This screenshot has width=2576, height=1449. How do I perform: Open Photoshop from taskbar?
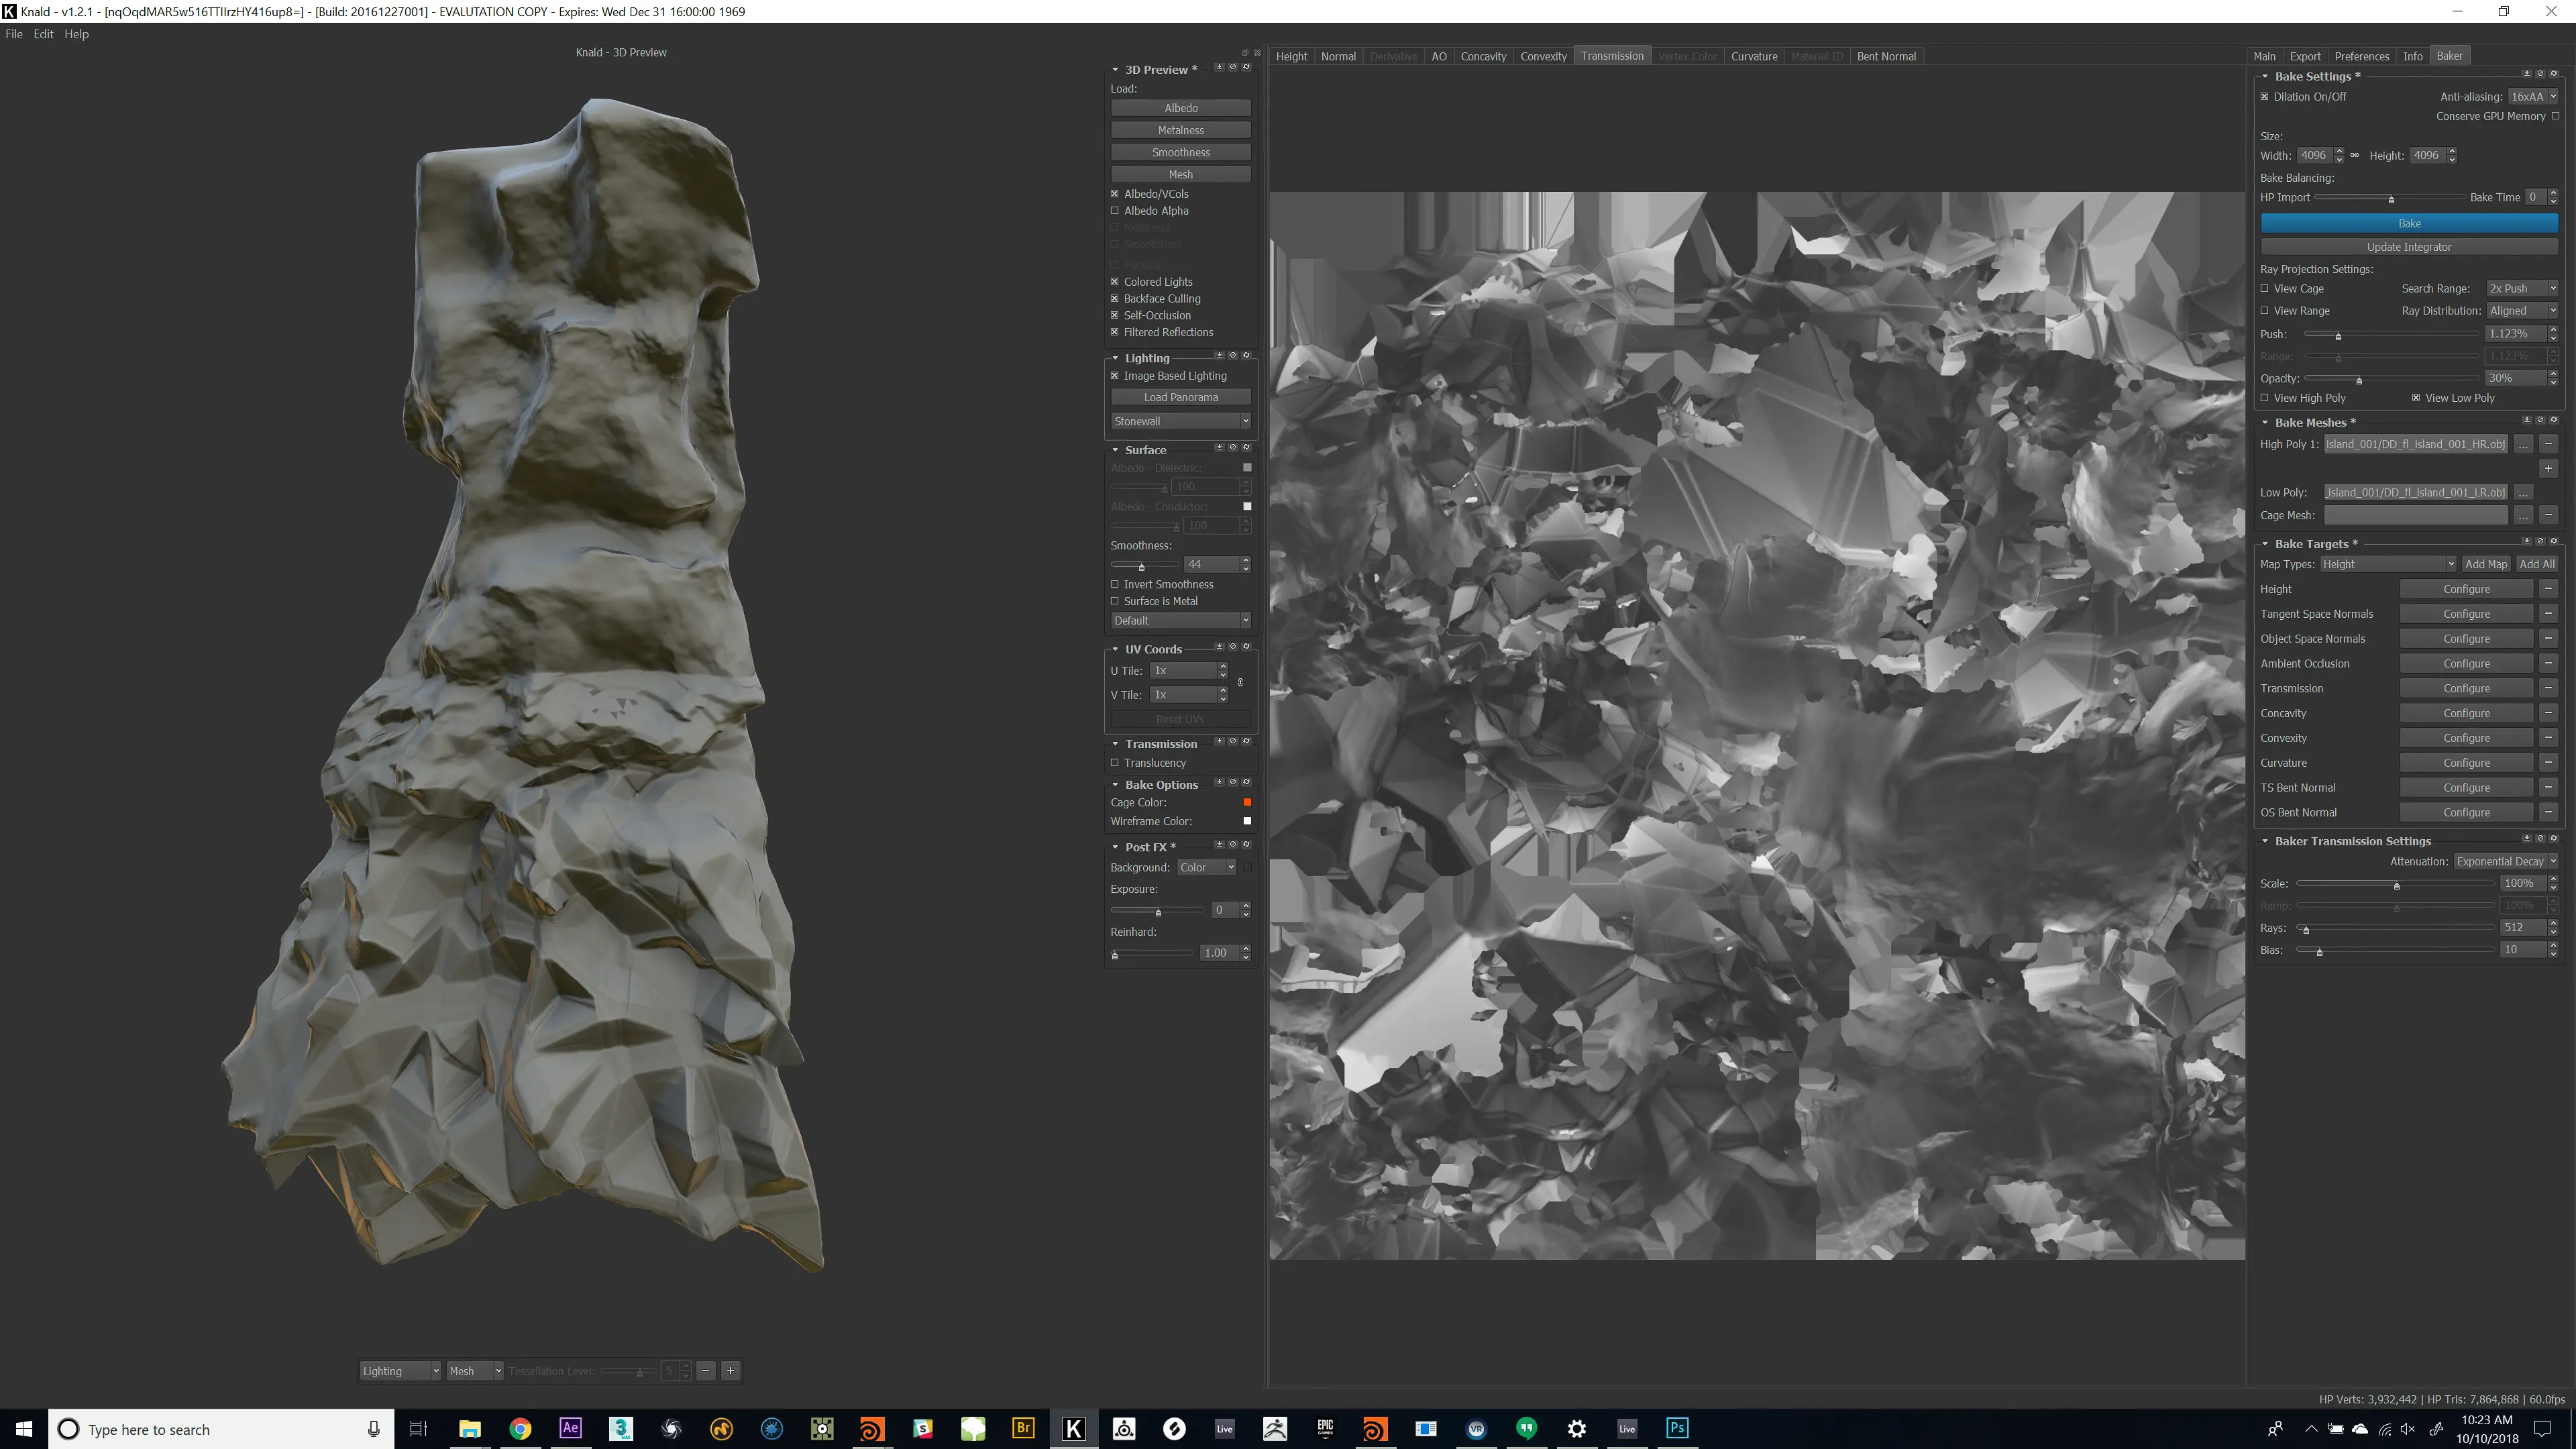(x=1677, y=1428)
